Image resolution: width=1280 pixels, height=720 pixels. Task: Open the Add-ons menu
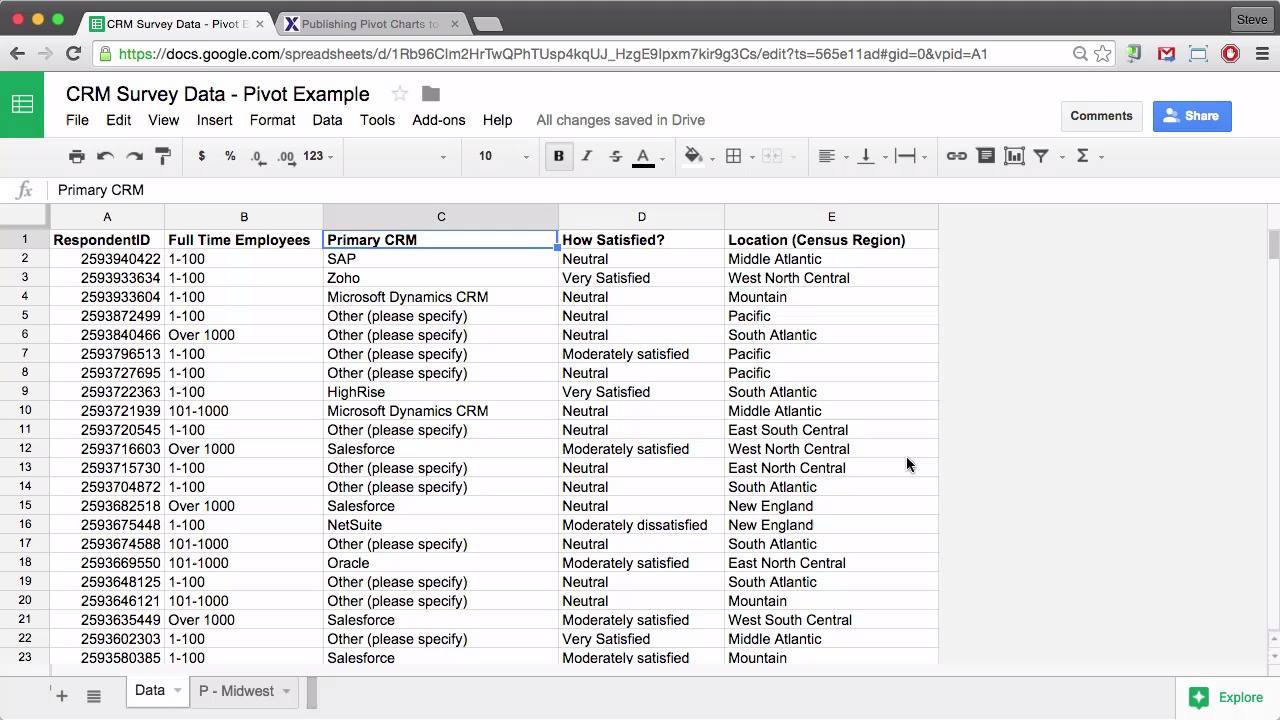pyautogui.click(x=439, y=120)
